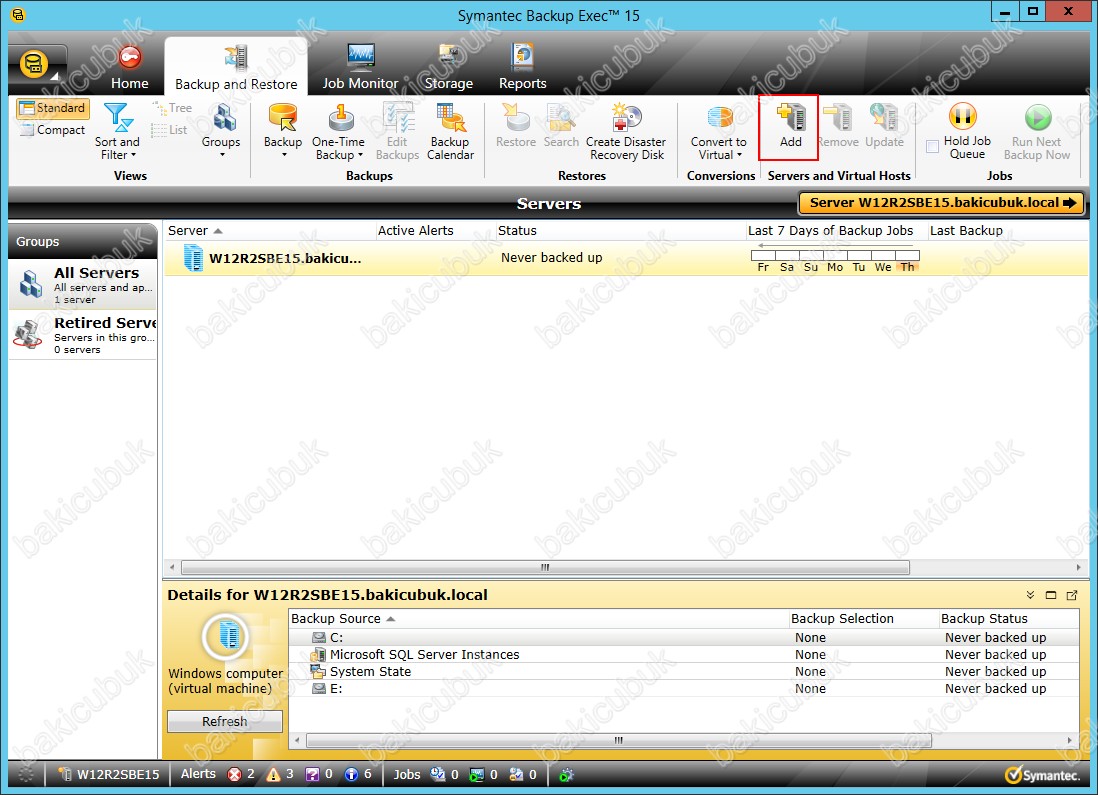Click the Refresh button
The width and height of the screenshot is (1098, 795).
(224, 721)
